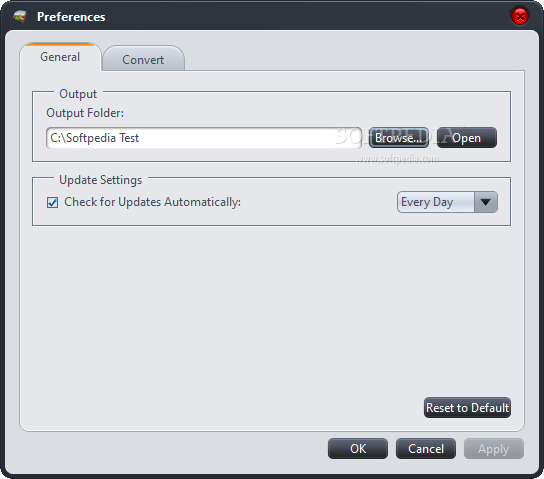This screenshot has height=479, width=544.
Task: Click Reset to Default
Action: [x=467, y=408]
